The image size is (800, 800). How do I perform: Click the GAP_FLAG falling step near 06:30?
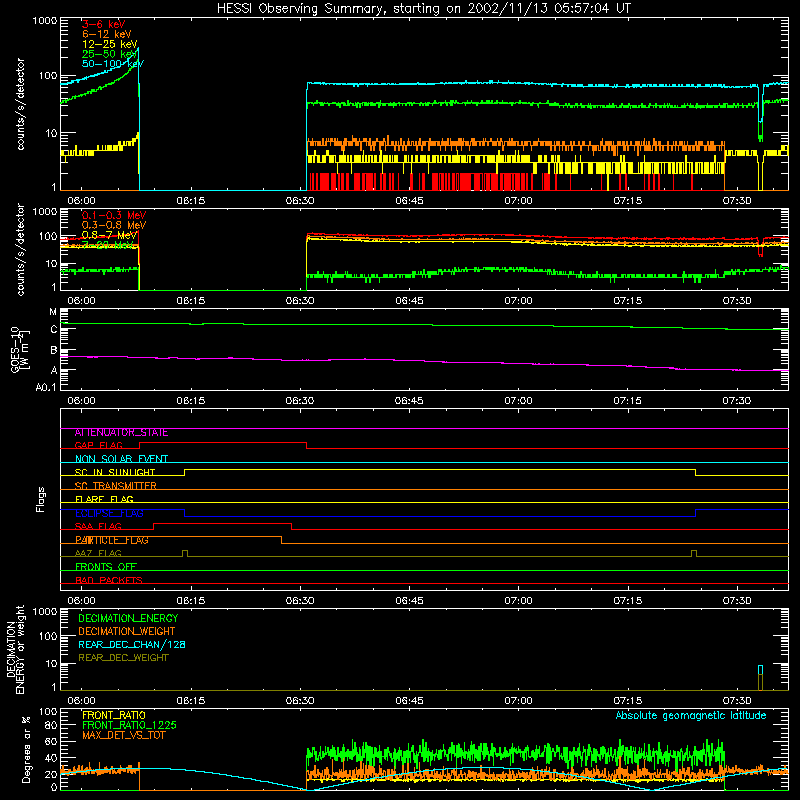[307, 445]
